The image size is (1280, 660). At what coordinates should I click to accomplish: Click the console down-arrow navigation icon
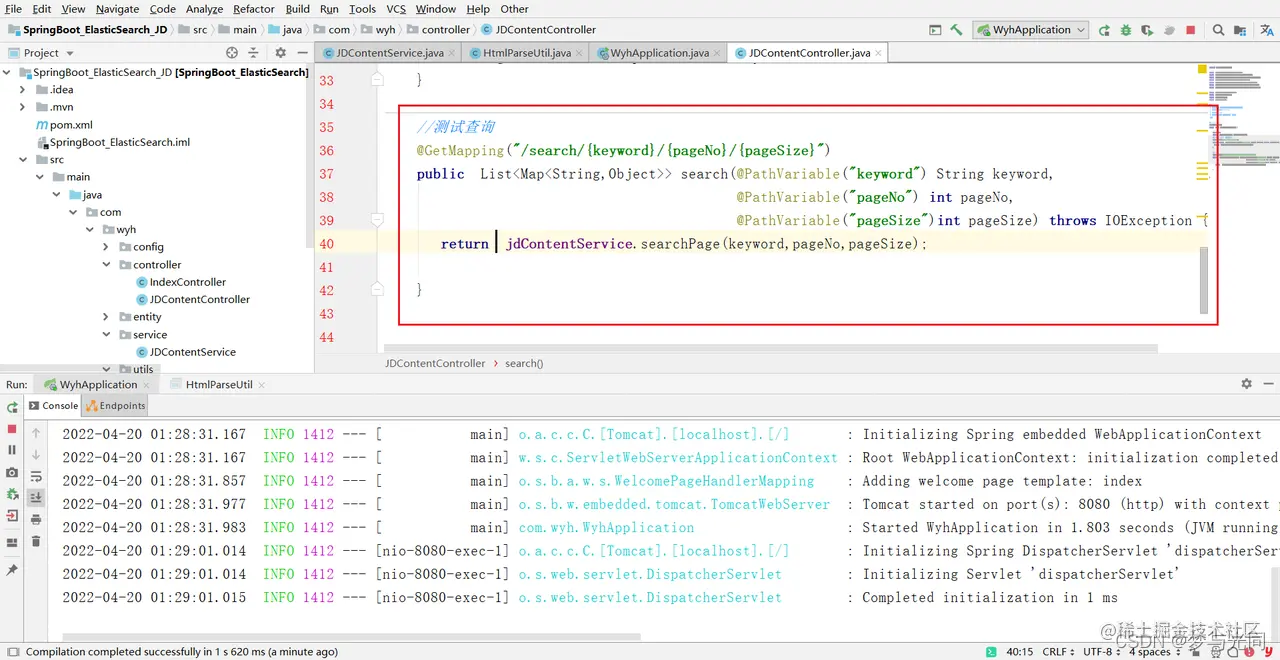tap(36, 456)
